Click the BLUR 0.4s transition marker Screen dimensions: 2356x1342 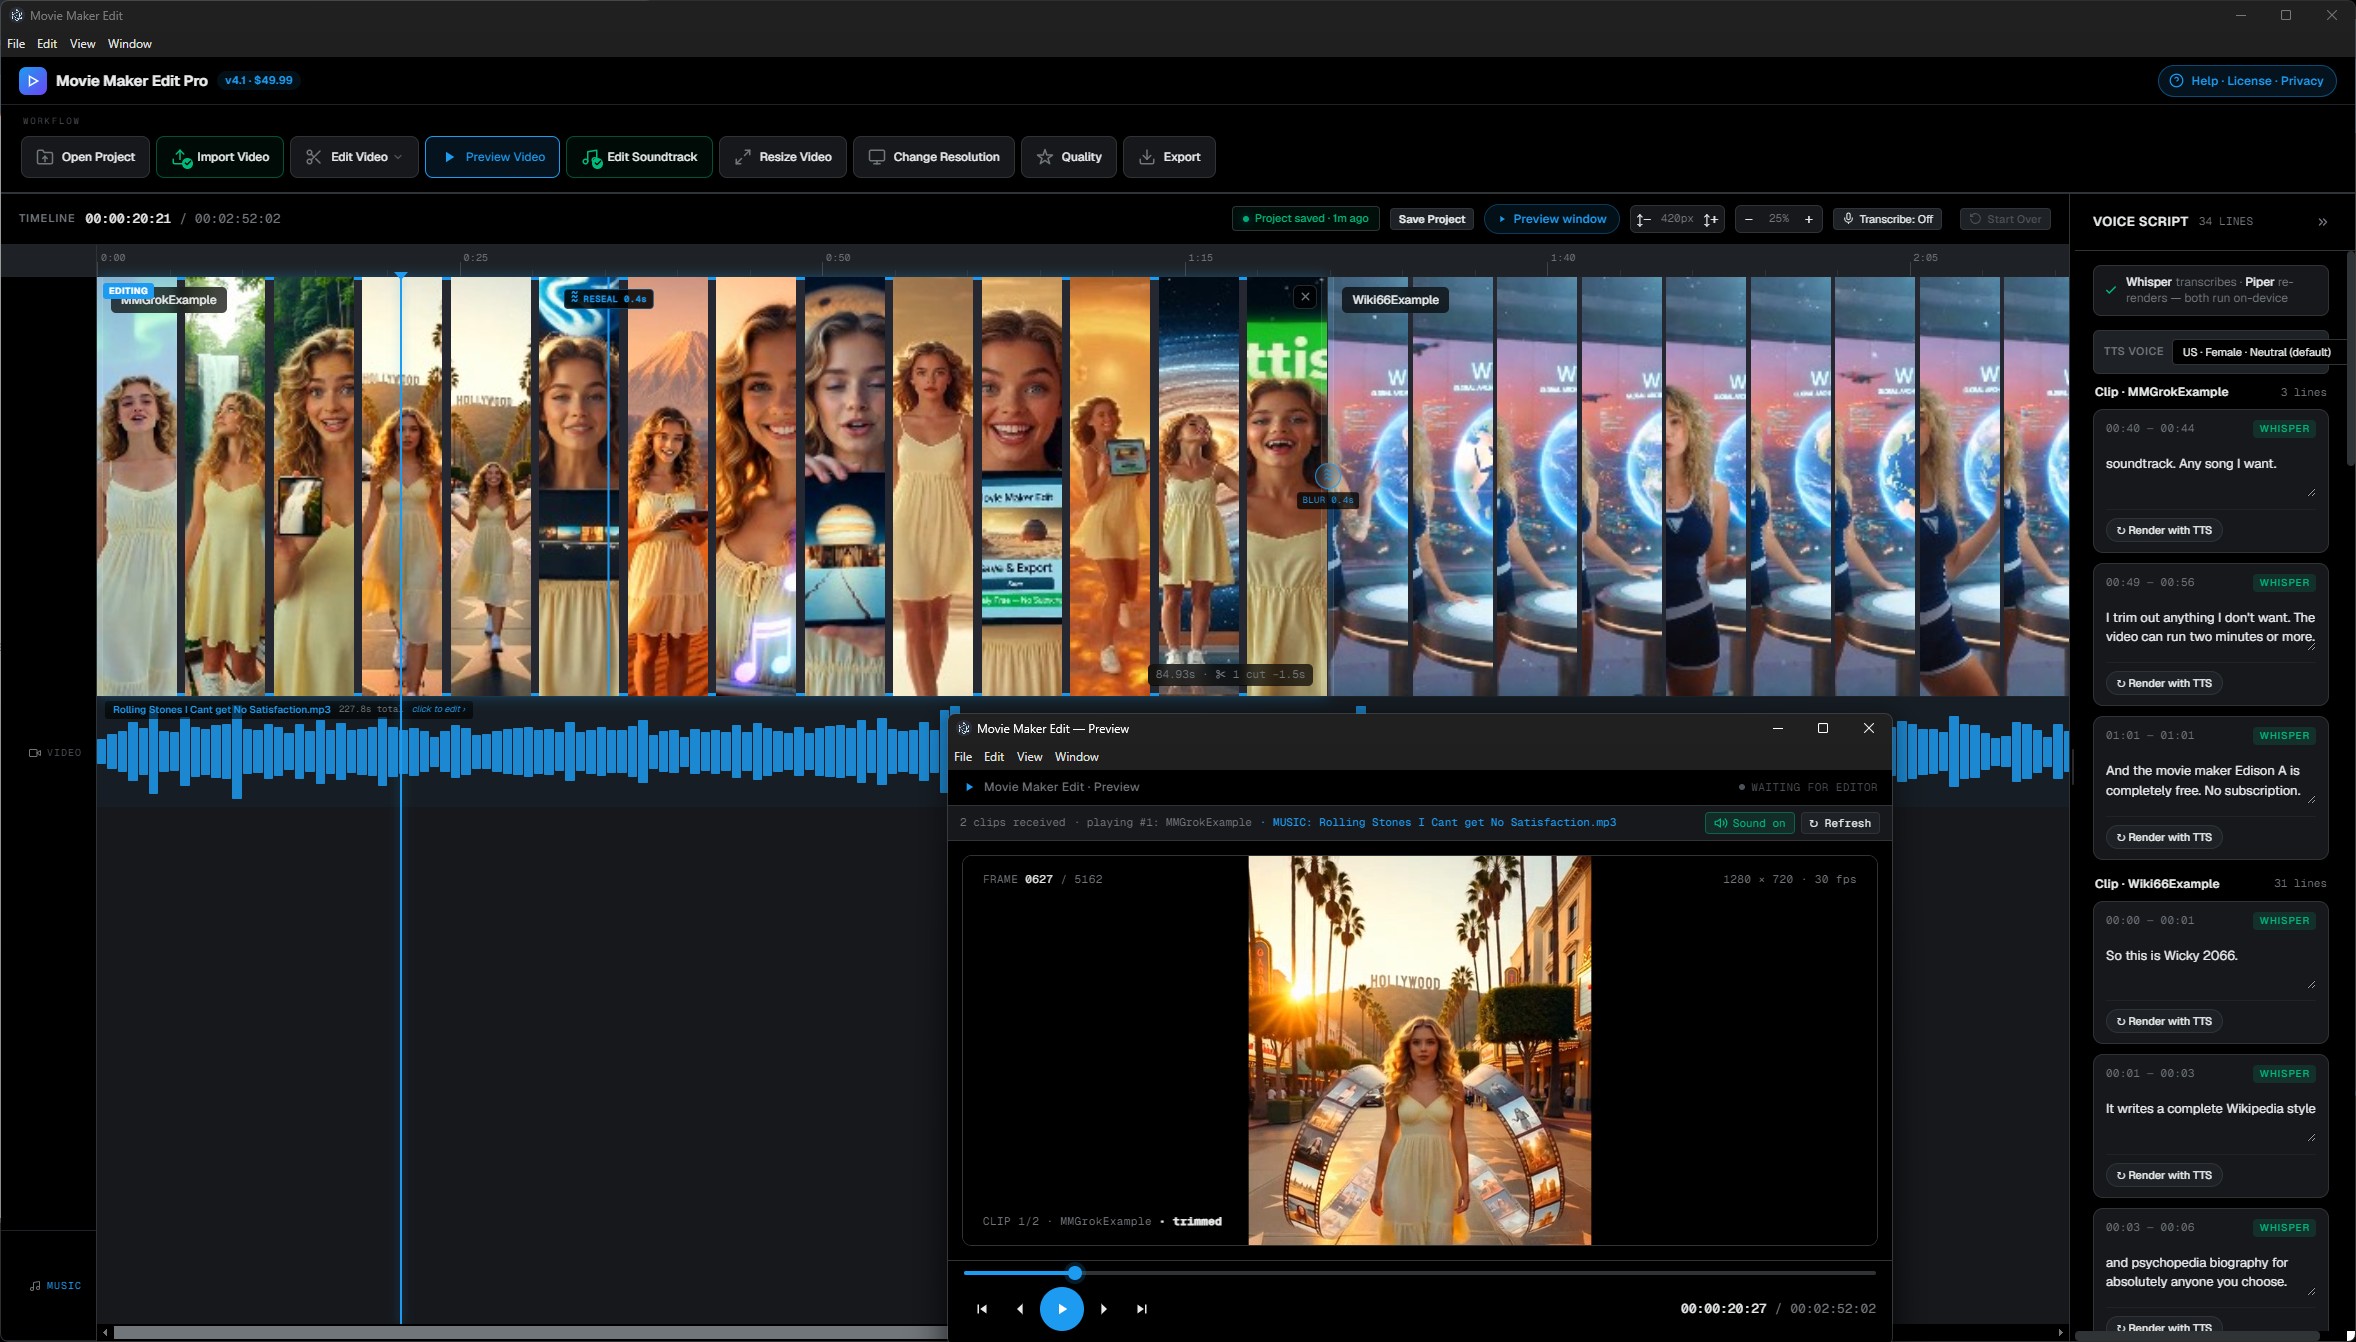(x=1328, y=500)
